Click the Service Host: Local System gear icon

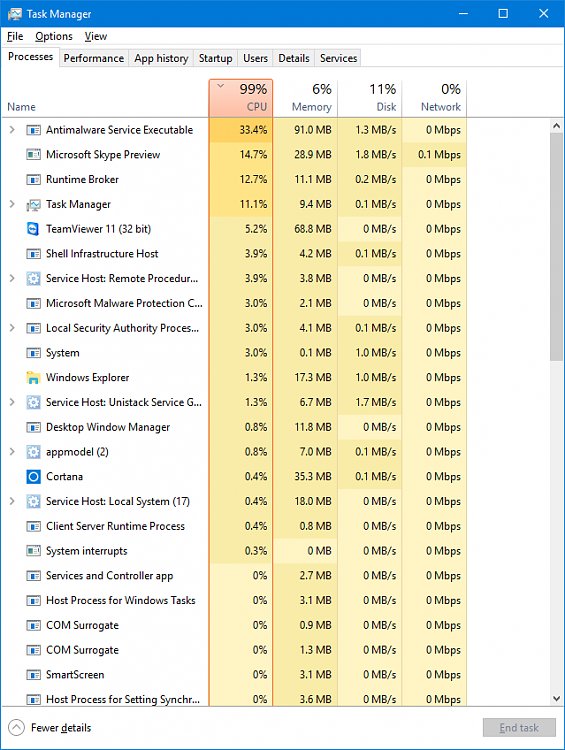(33, 501)
